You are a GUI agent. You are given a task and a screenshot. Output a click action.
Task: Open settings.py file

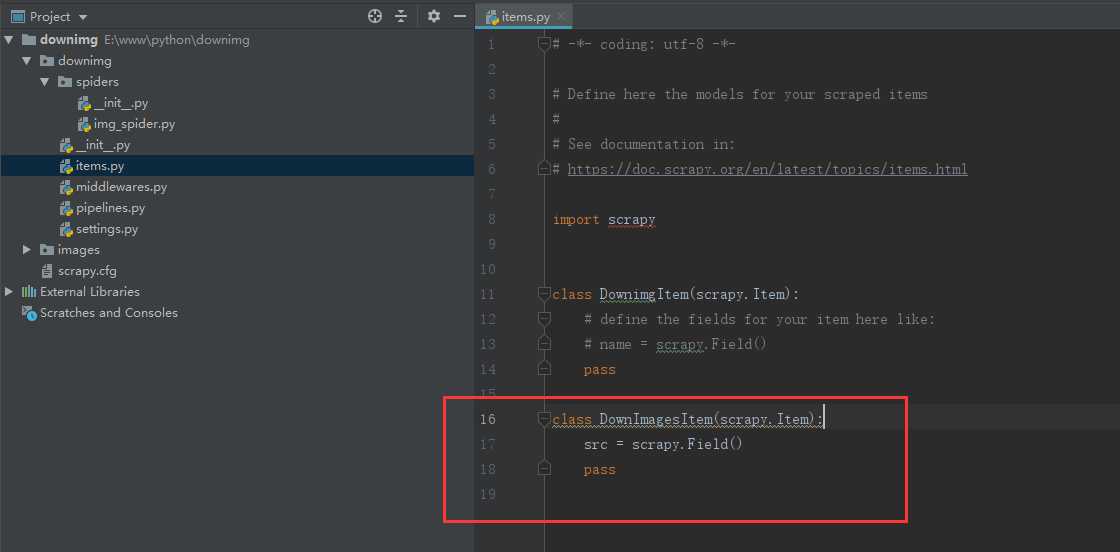coord(99,229)
